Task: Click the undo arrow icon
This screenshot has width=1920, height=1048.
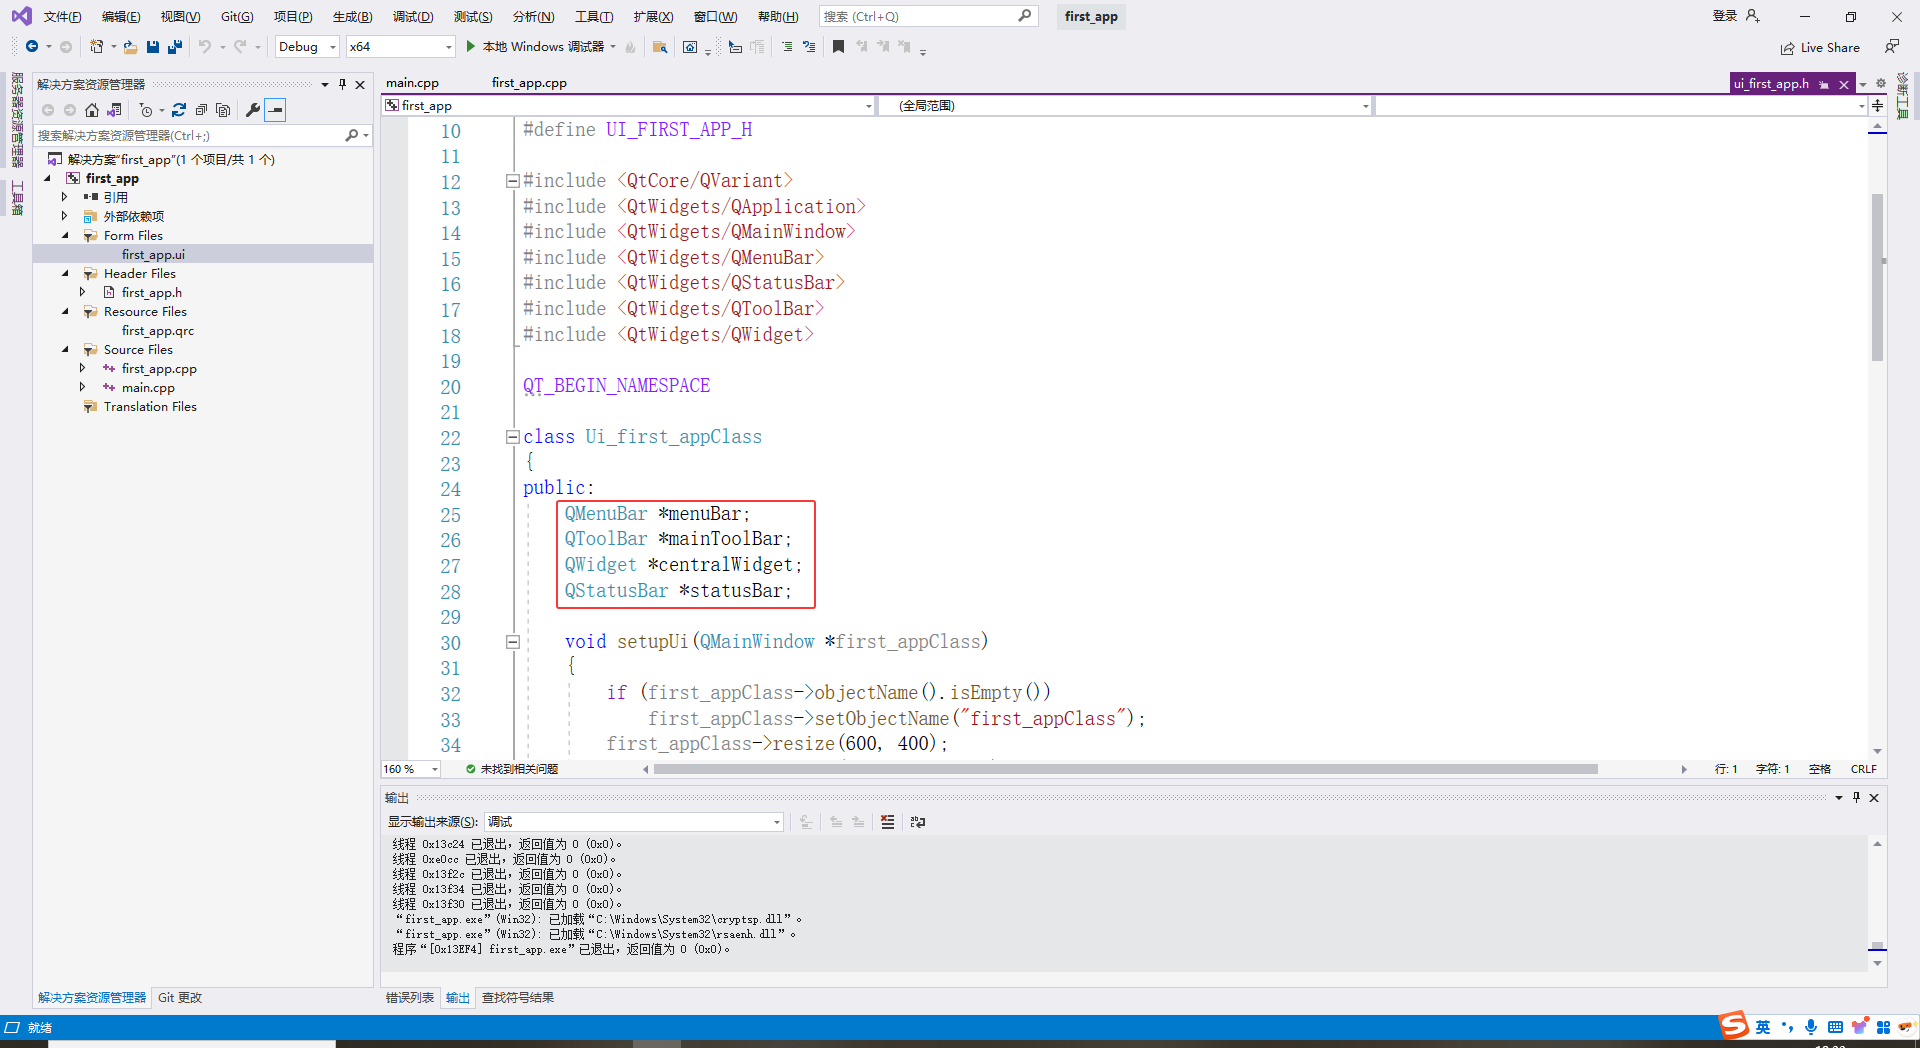Action: 205,47
